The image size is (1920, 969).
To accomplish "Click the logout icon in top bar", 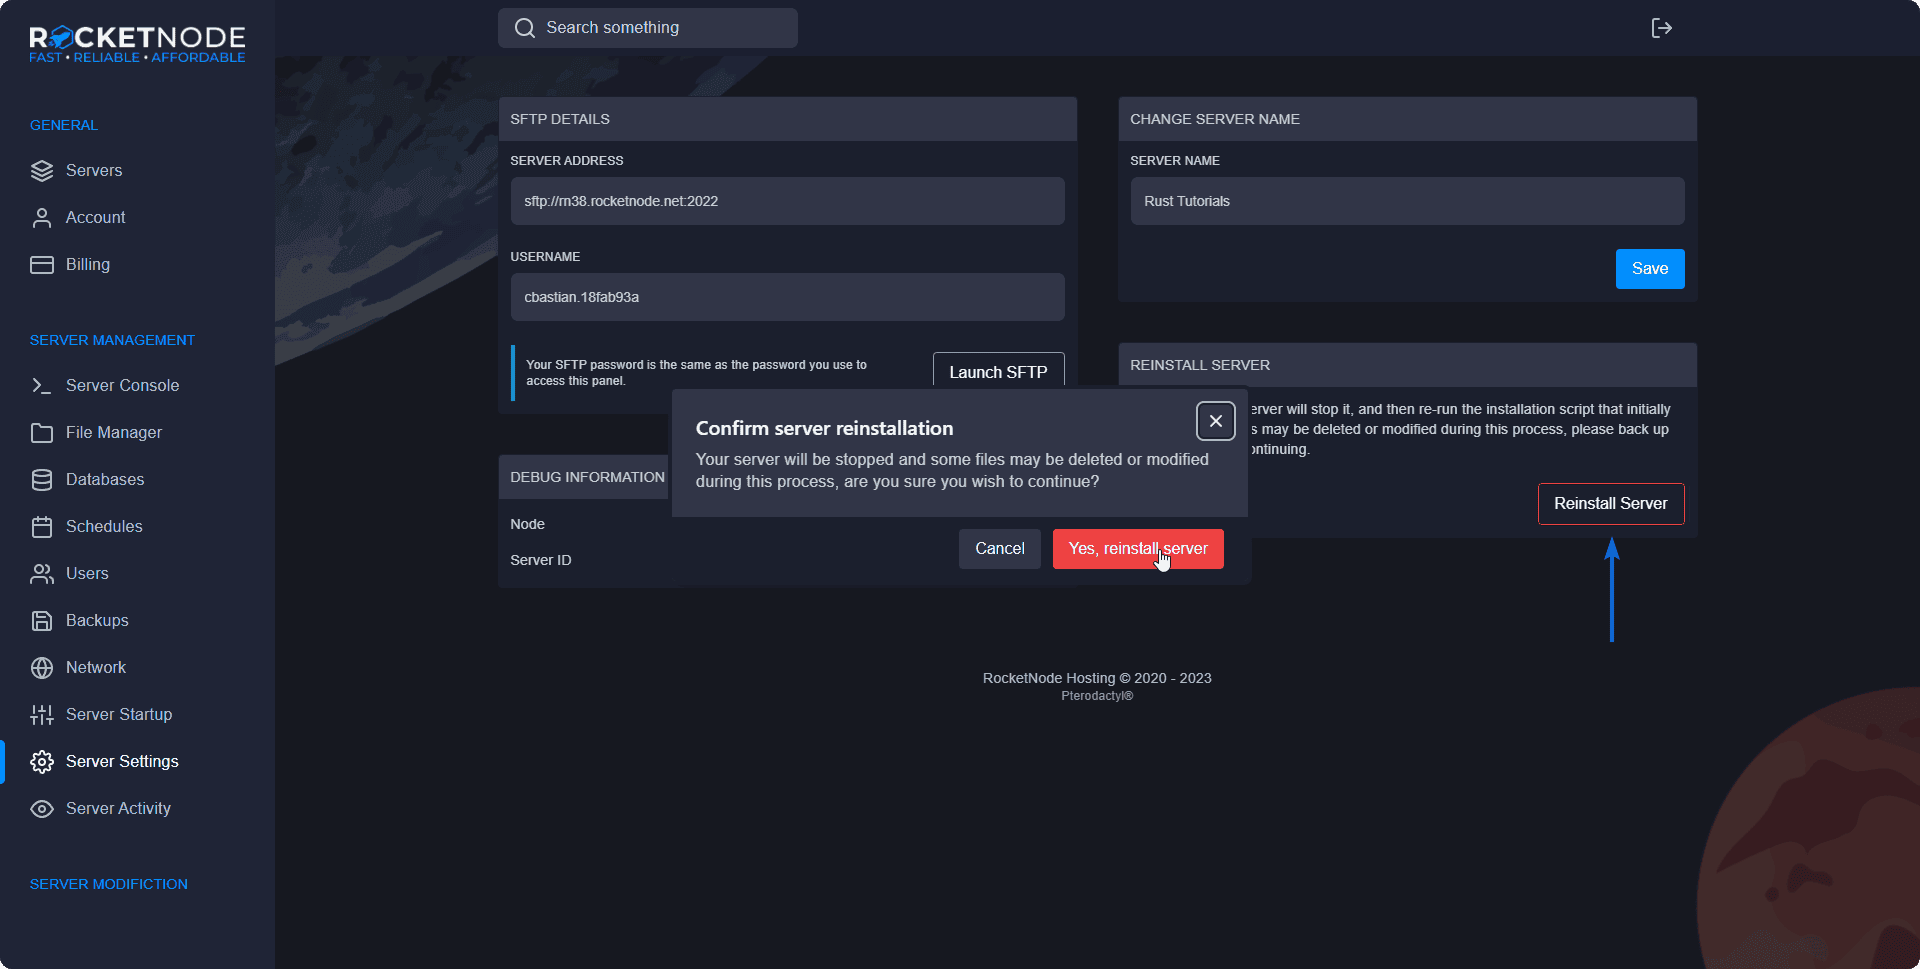I will [1661, 28].
